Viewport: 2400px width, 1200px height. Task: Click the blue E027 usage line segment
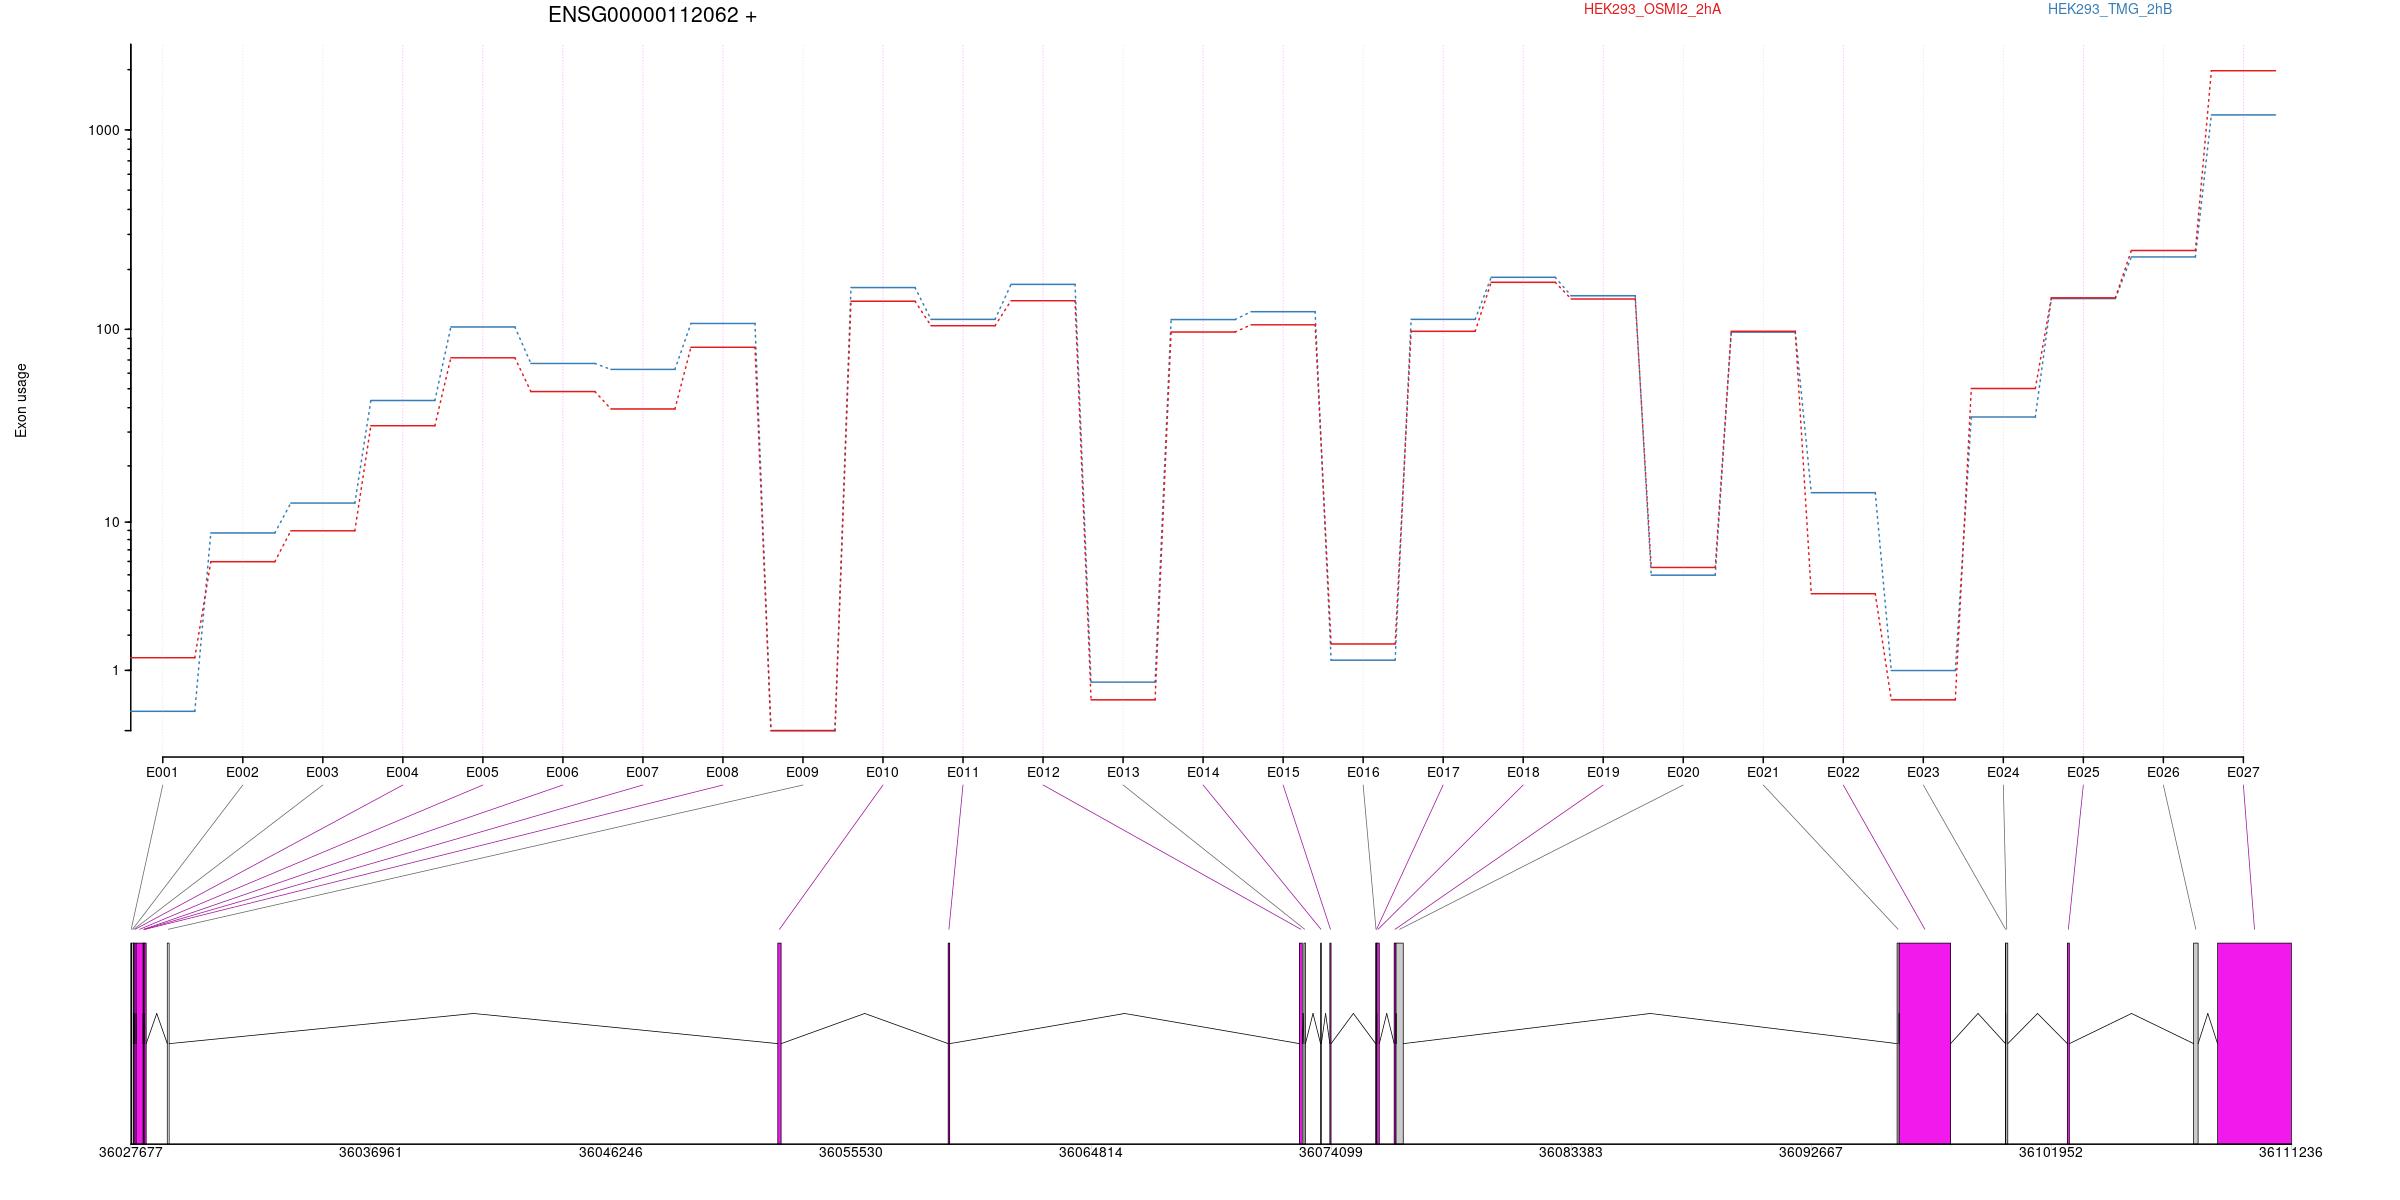tap(2243, 115)
